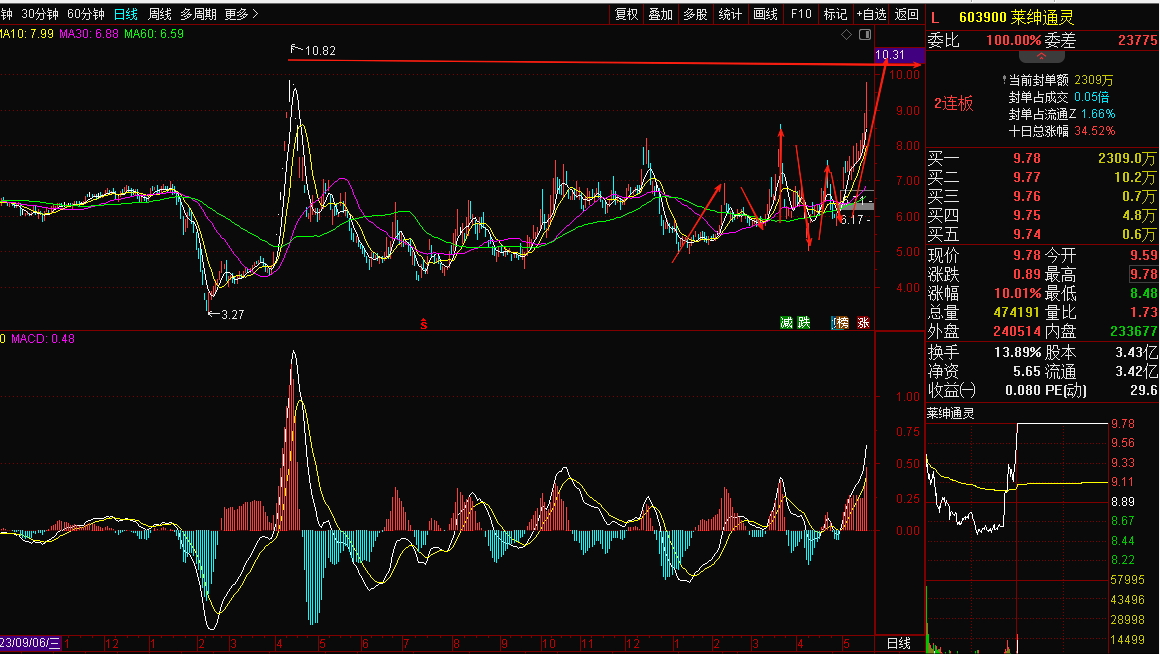Open the 多周期 multi-period view
Viewport: 1160px width, 654px height.
pyautogui.click(x=198, y=14)
